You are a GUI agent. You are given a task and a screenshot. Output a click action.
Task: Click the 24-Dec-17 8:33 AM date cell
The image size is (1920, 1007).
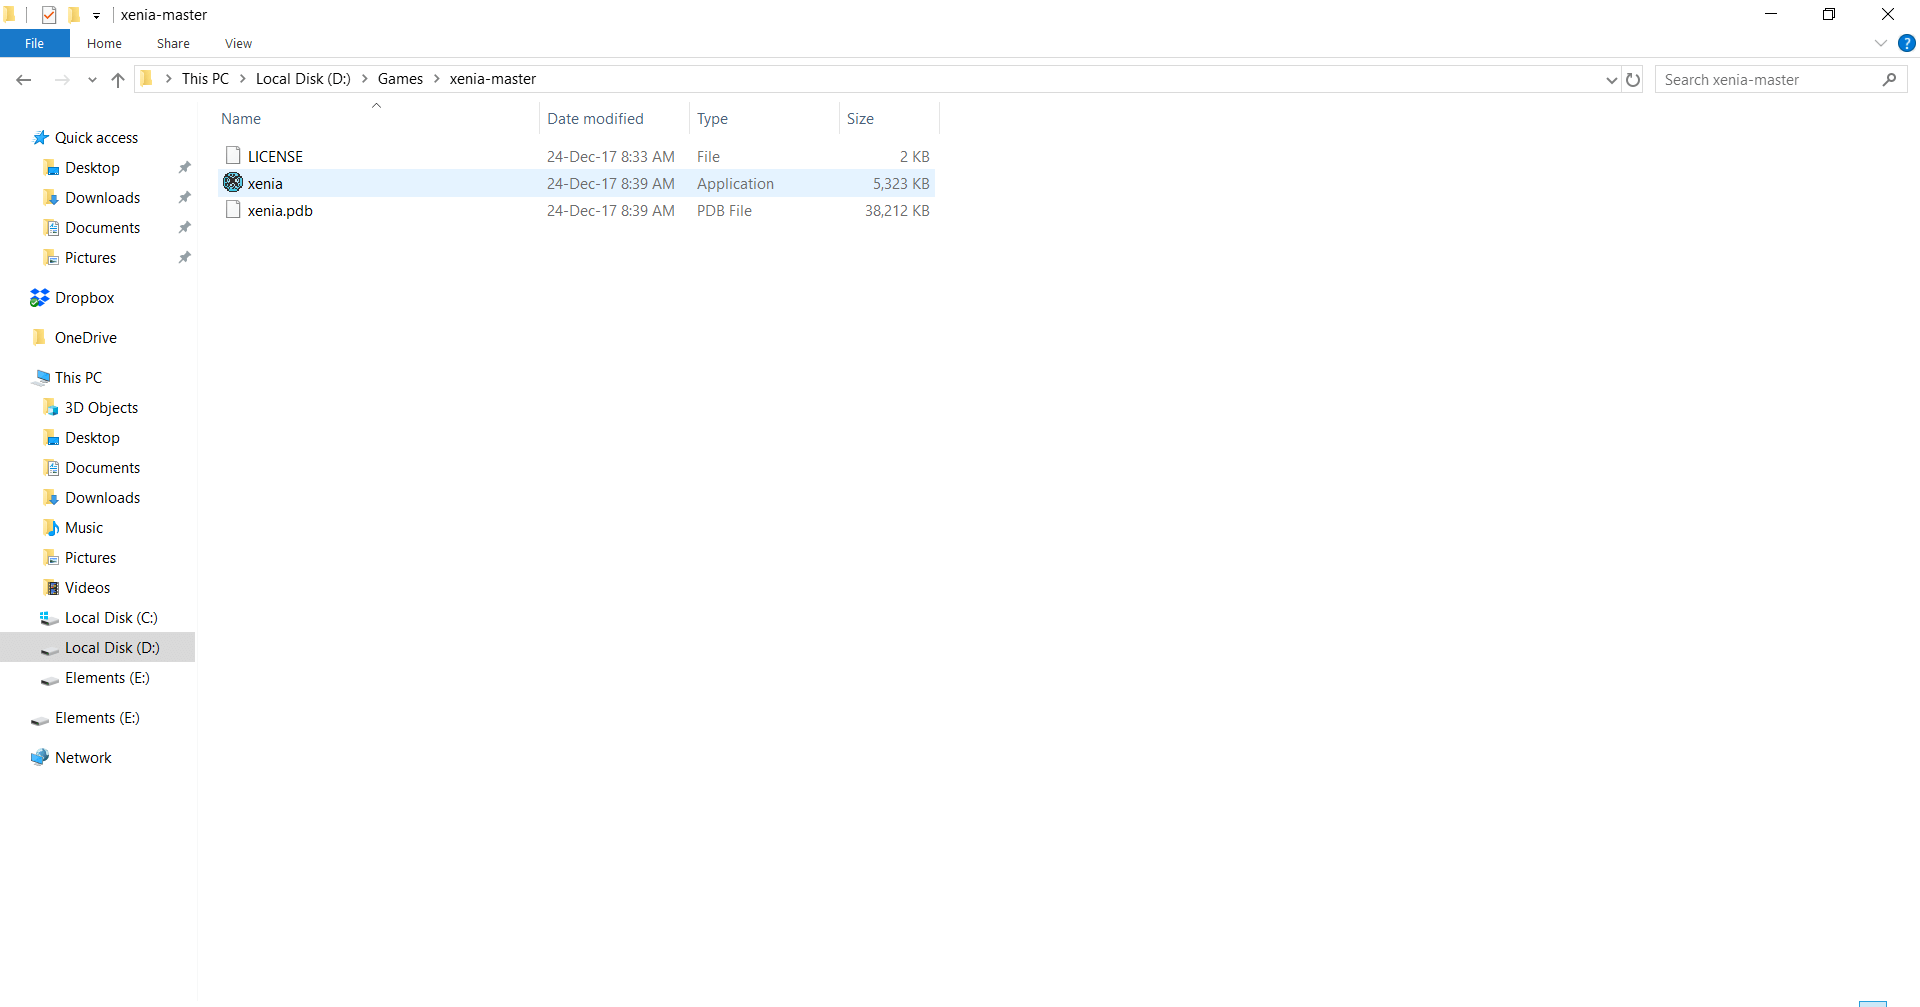point(610,156)
